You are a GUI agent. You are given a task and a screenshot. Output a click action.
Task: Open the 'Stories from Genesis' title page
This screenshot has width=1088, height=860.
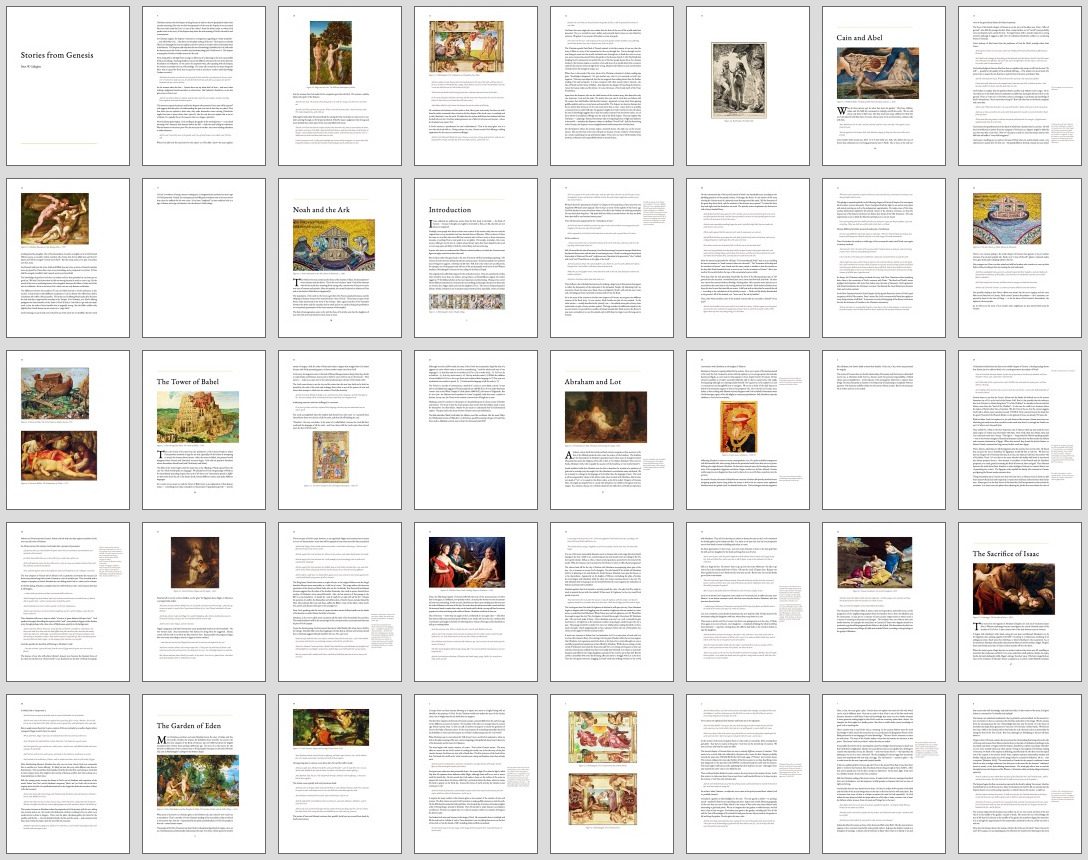tap(68, 86)
